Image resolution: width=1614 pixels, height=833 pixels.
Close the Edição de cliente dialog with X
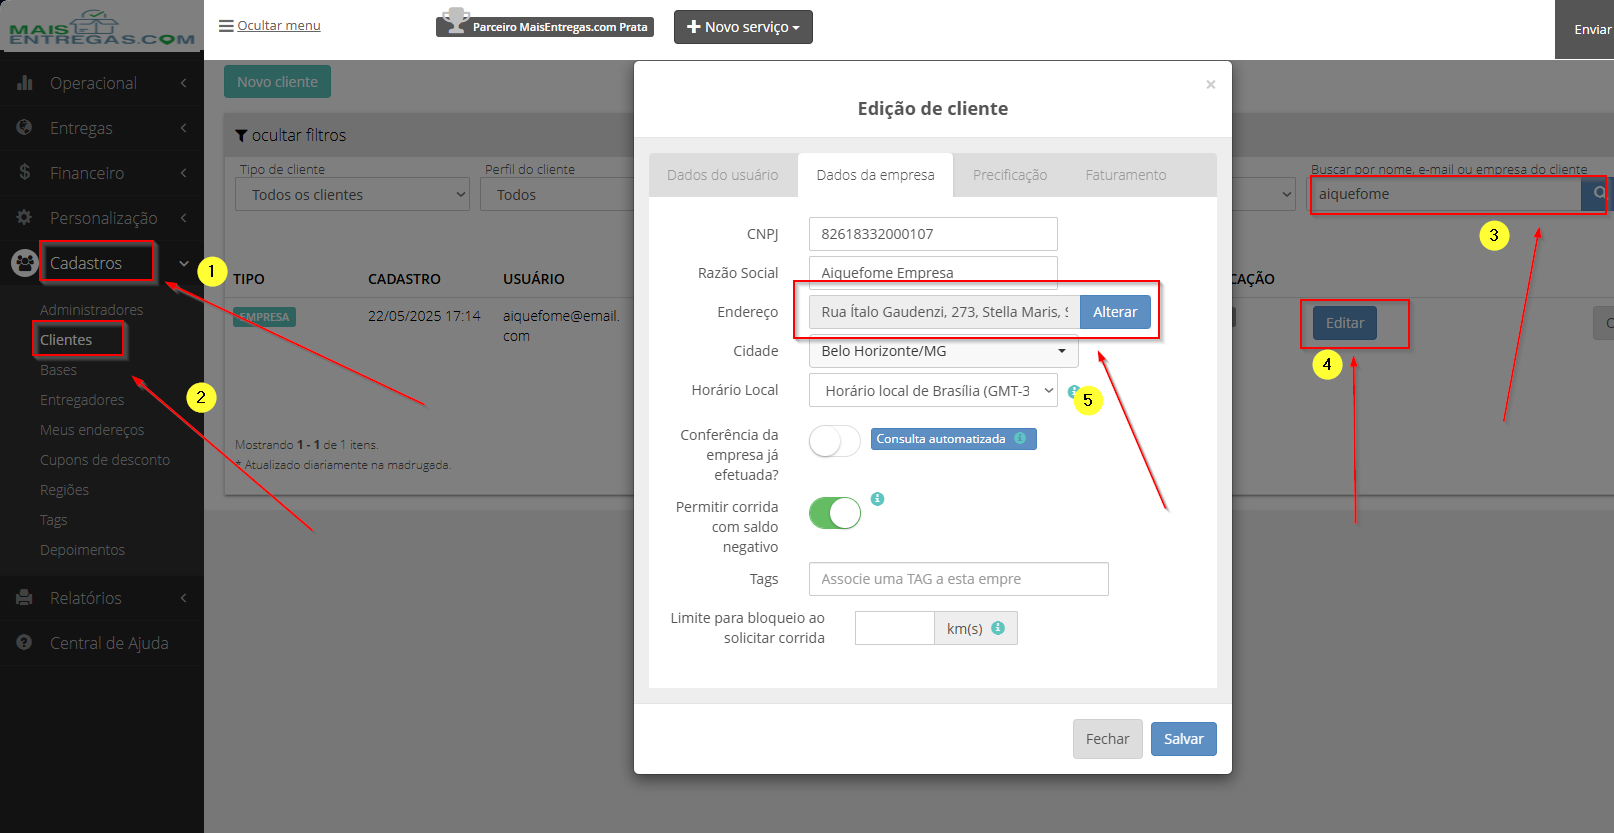point(1211,85)
